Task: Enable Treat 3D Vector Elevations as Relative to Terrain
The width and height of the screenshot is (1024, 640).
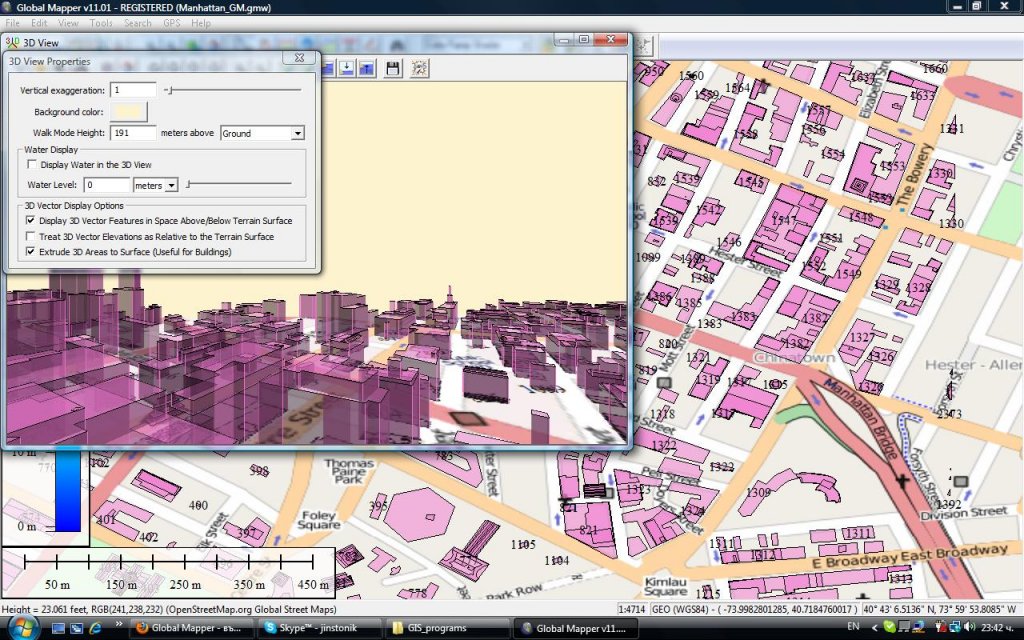Action: click(31, 236)
